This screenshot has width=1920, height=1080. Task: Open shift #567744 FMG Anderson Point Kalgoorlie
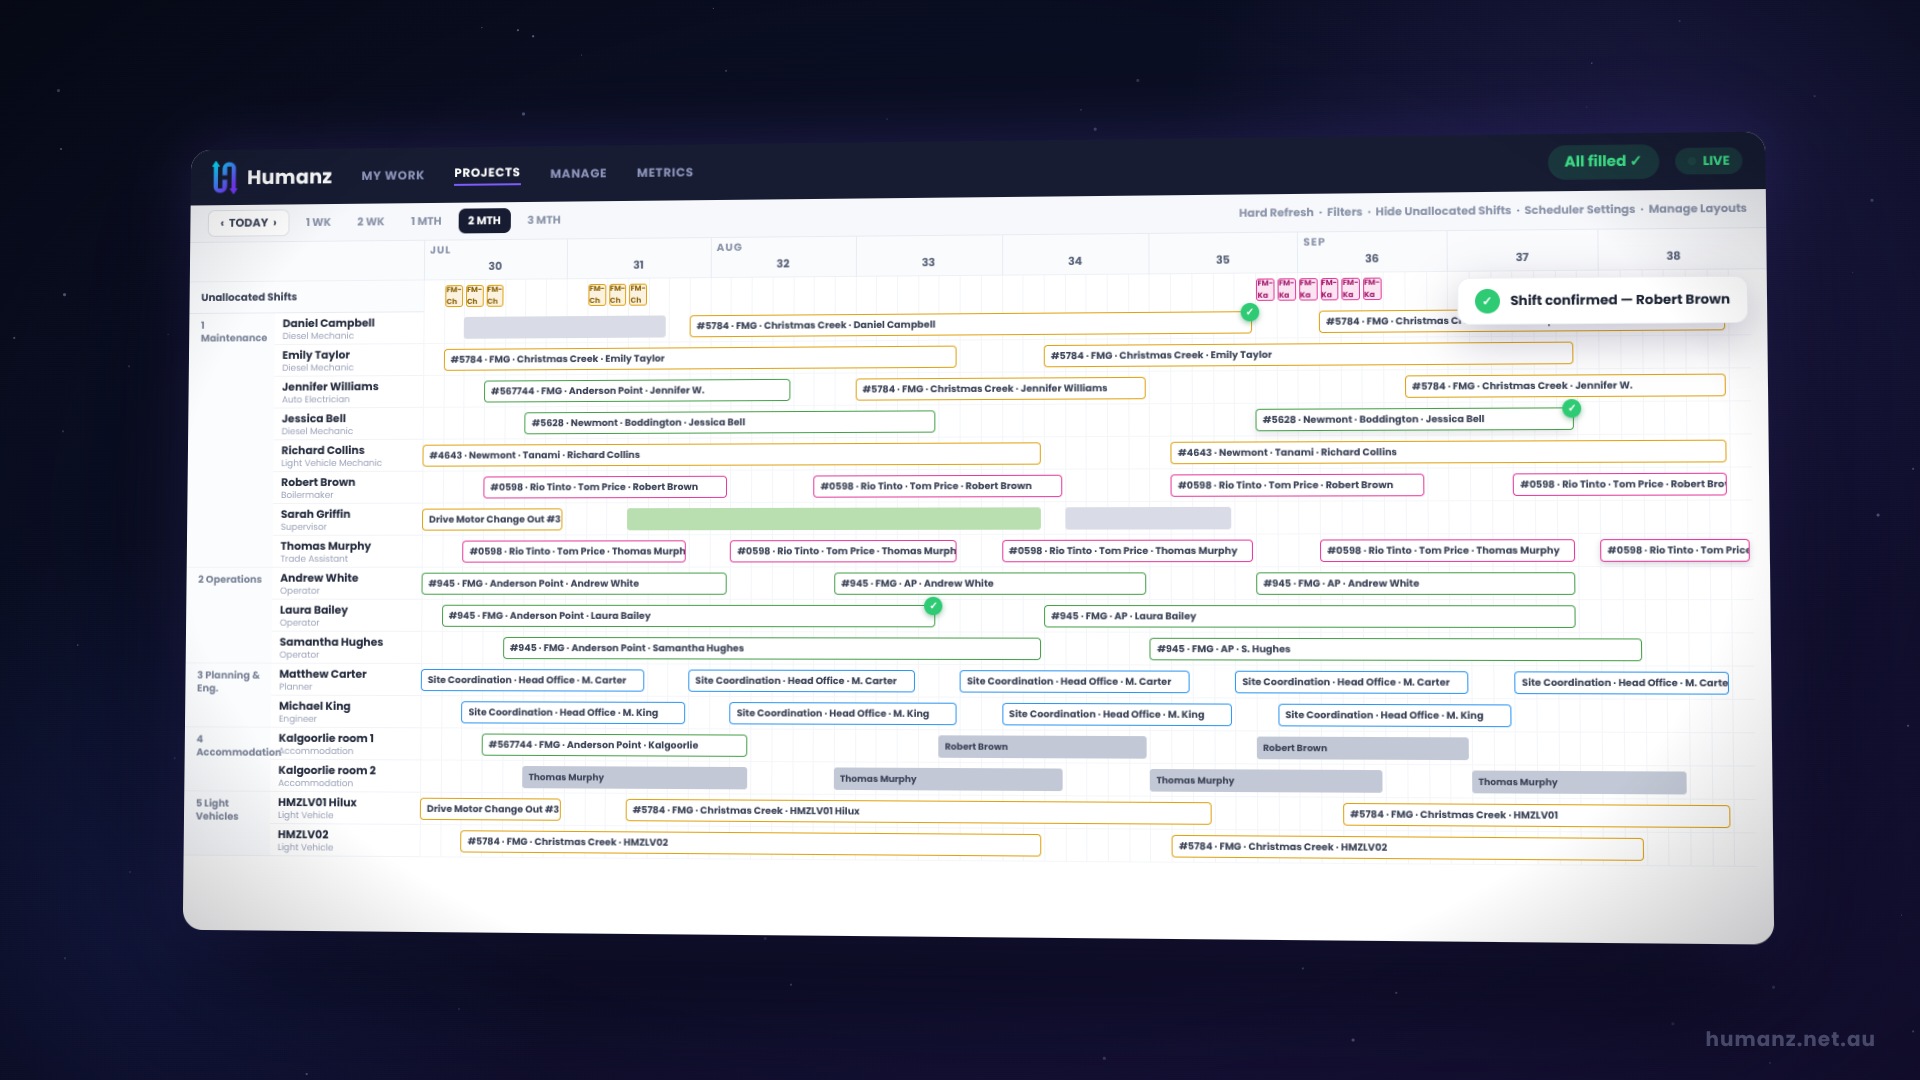click(x=614, y=745)
